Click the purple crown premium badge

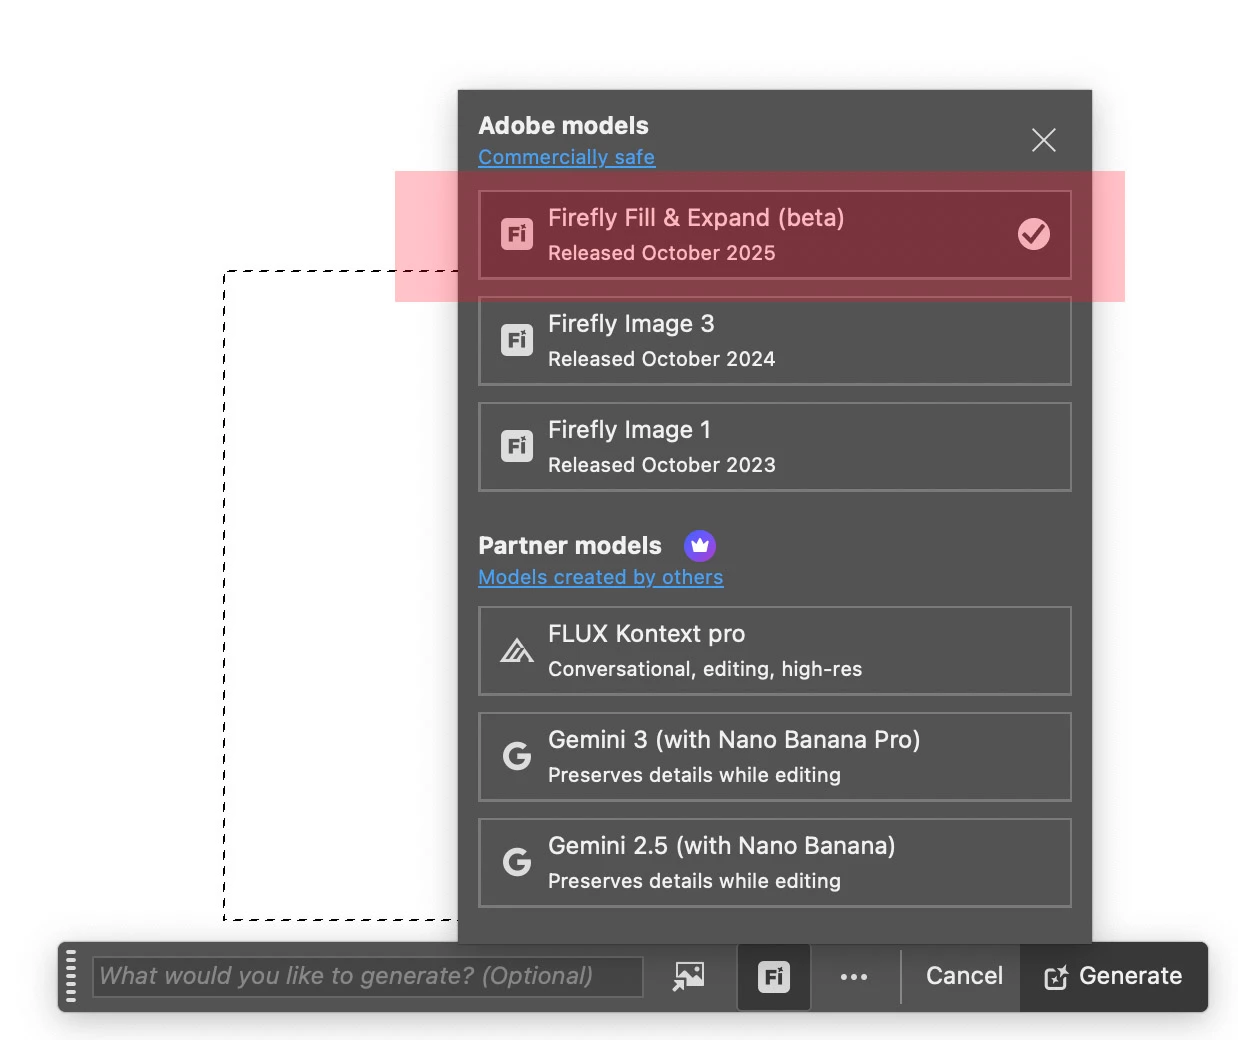tap(700, 545)
